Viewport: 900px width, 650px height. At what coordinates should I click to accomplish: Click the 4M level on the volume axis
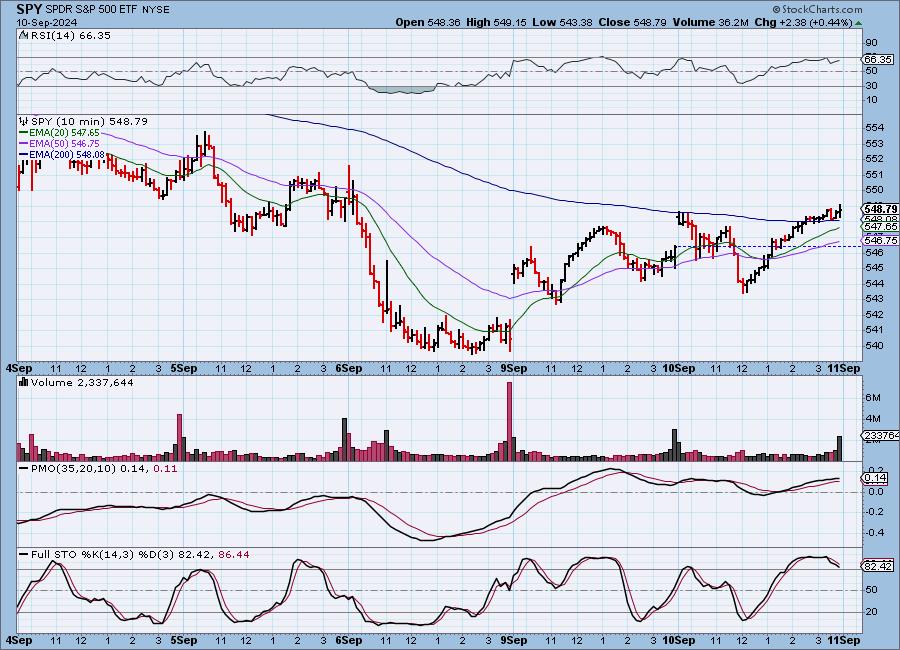(x=873, y=419)
